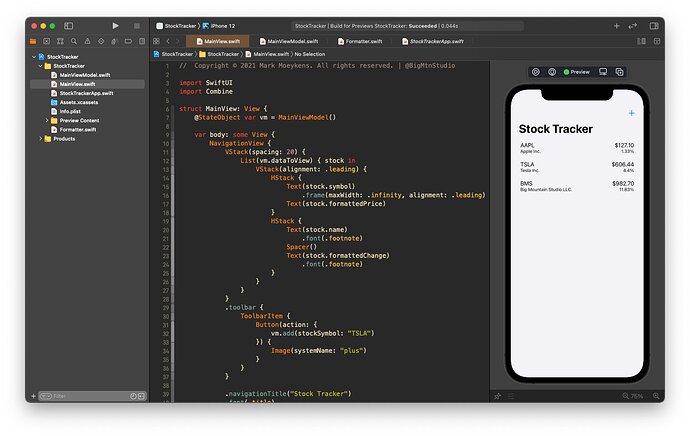Inspect the preview with the second canvas icon
The height and width of the screenshot is (436, 690).
[x=552, y=72]
